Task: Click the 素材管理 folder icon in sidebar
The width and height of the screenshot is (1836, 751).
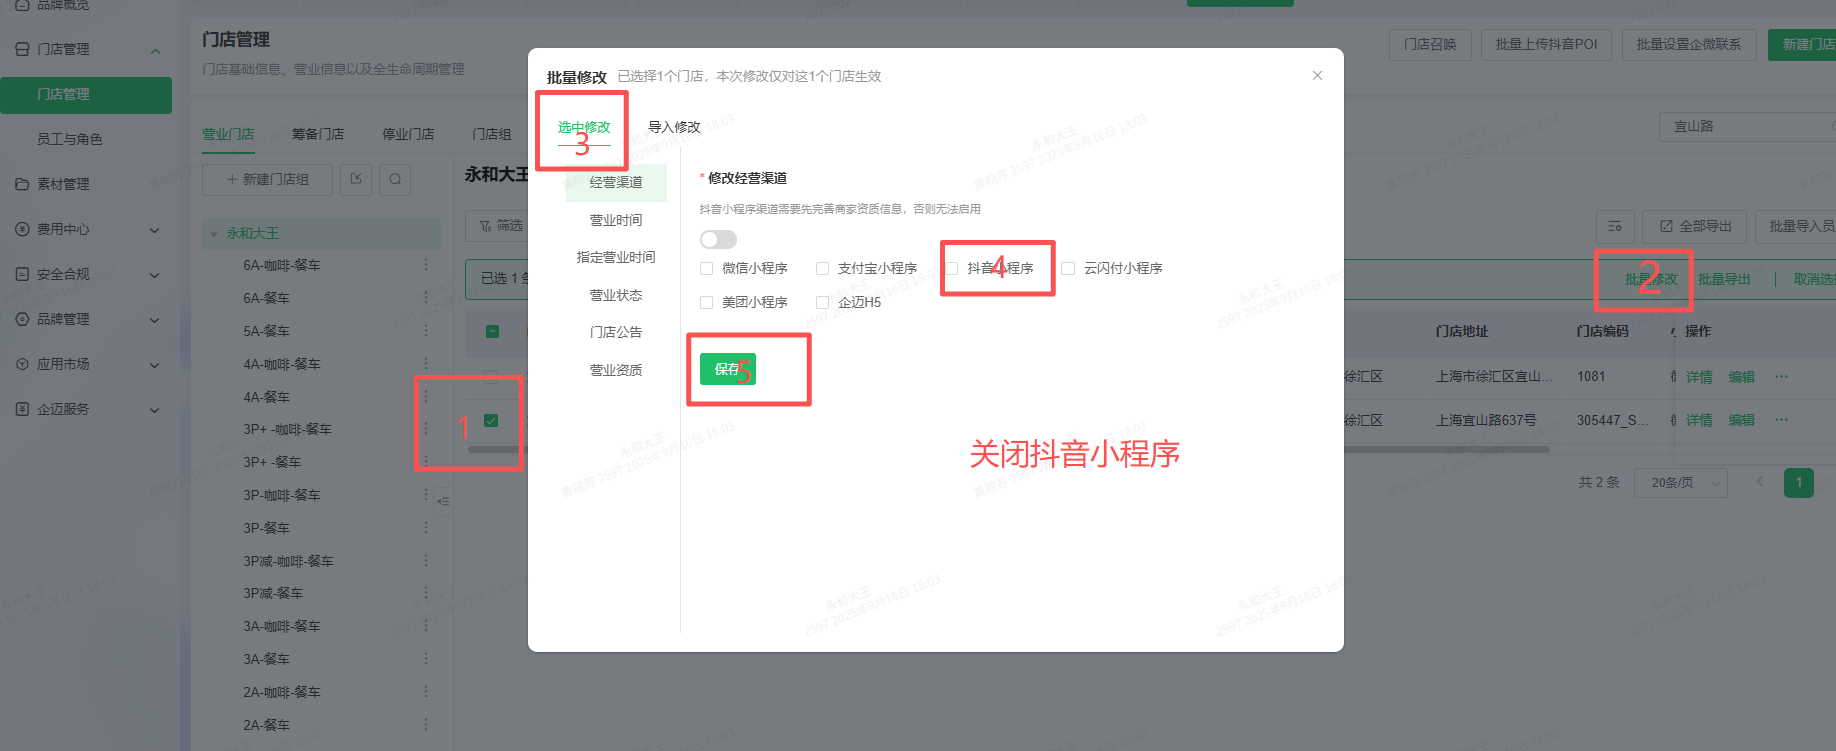Action: click(22, 184)
